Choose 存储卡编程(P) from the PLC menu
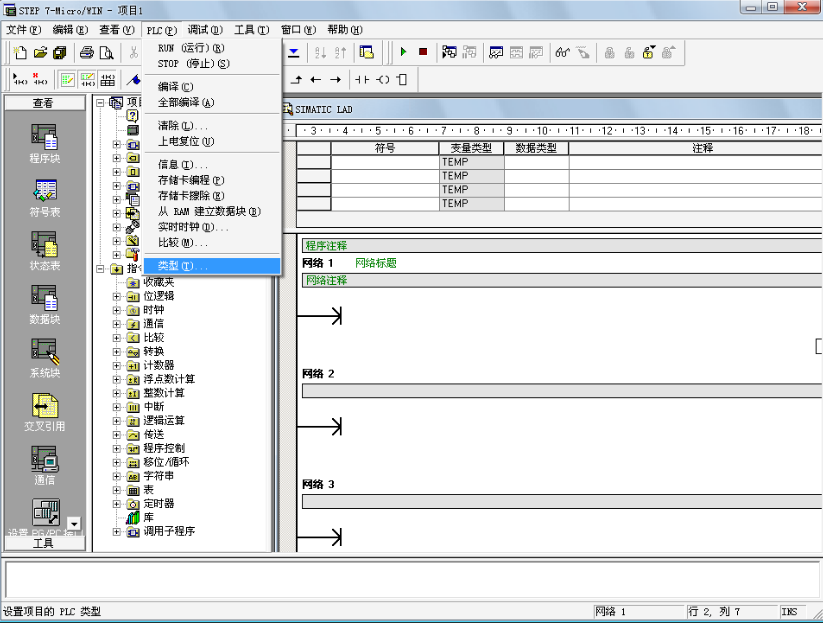 212,181
